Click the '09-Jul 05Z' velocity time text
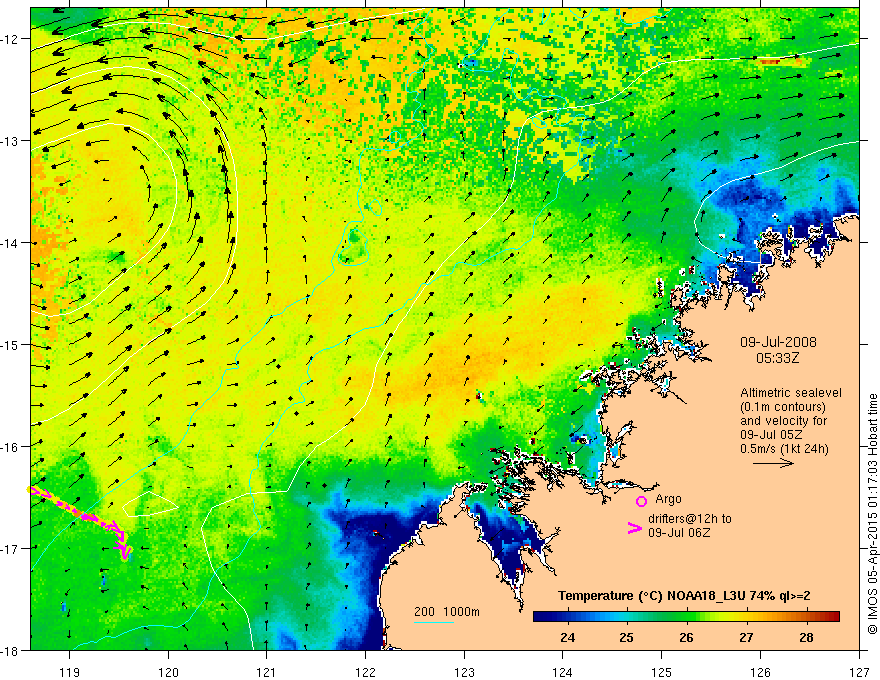 pos(771,435)
